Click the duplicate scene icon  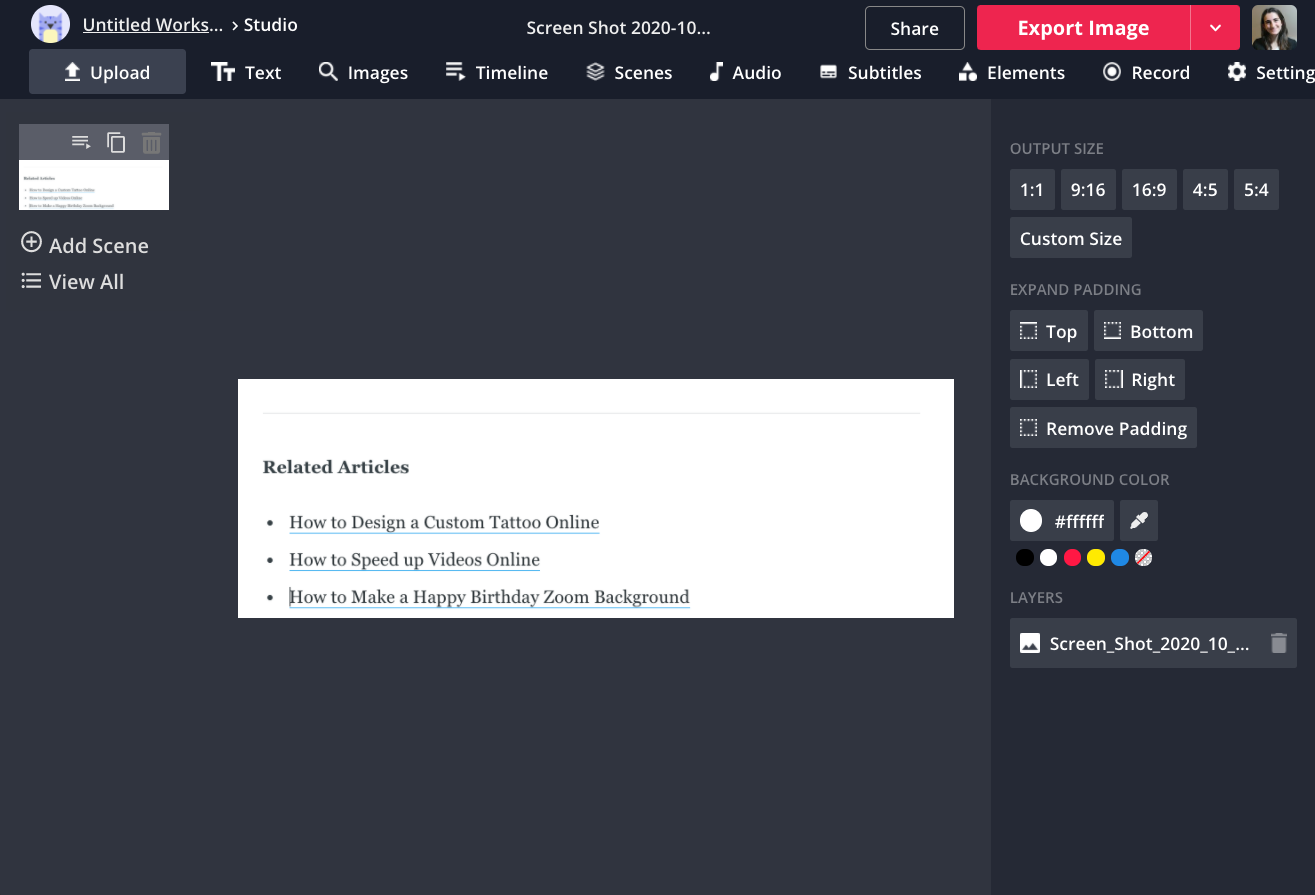pyautogui.click(x=116, y=143)
